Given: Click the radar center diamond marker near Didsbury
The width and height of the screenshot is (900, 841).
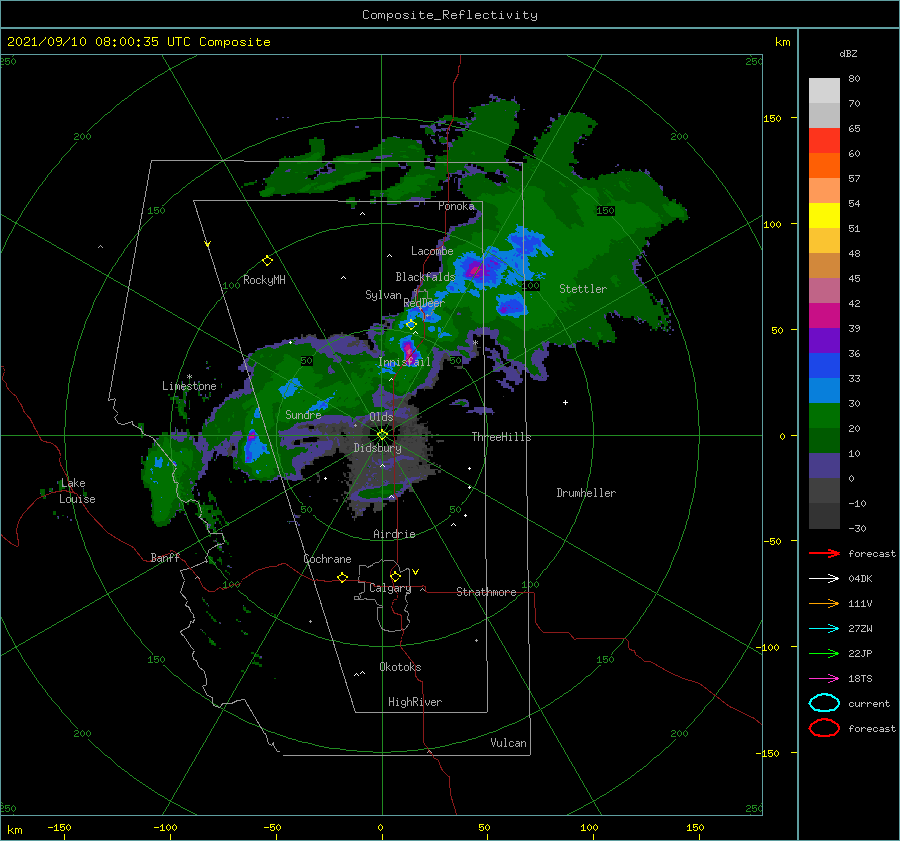Looking at the screenshot, I should pyautogui.click(x=382, y=435).
